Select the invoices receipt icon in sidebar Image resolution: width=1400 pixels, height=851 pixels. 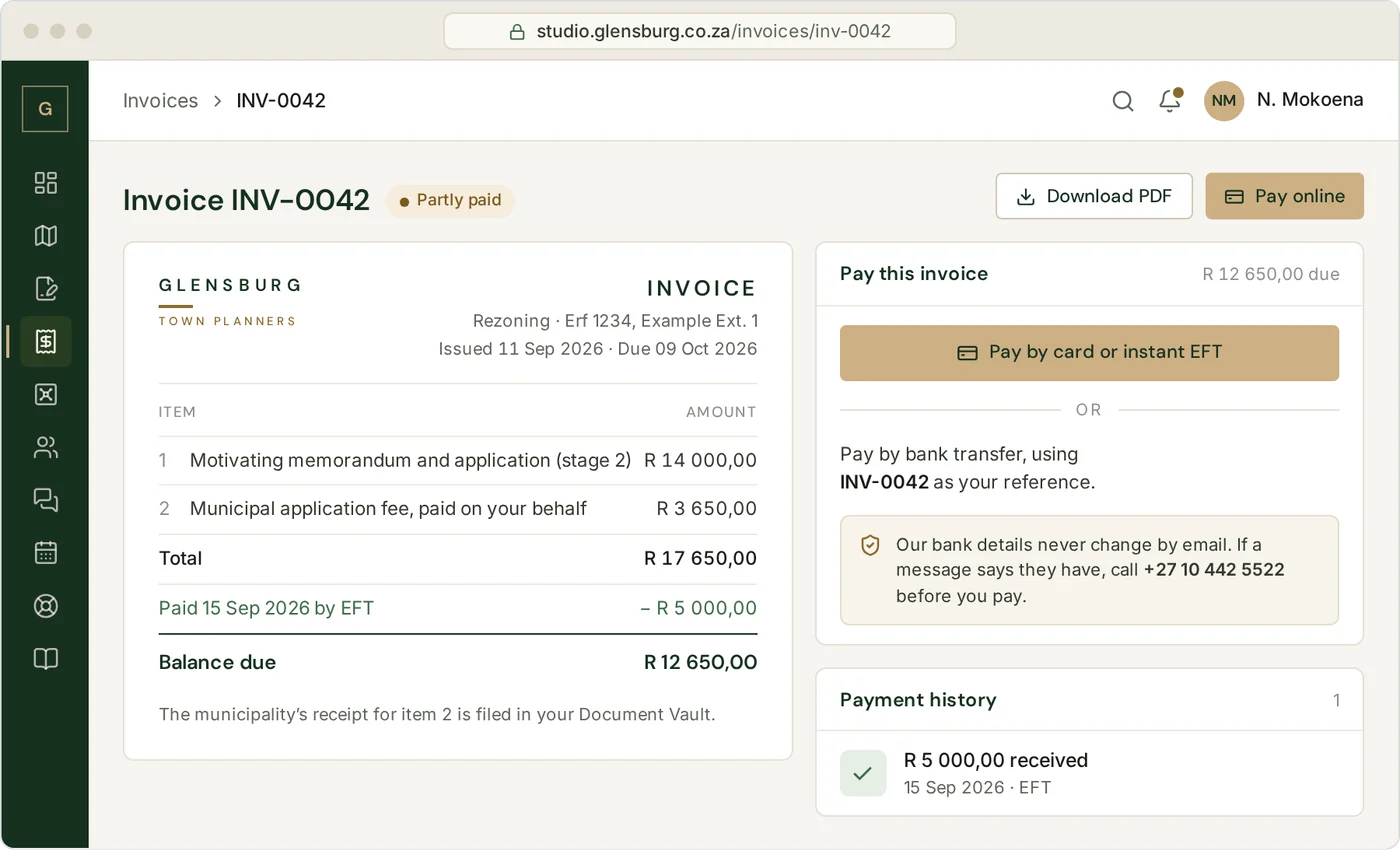[x=45, y=342]
